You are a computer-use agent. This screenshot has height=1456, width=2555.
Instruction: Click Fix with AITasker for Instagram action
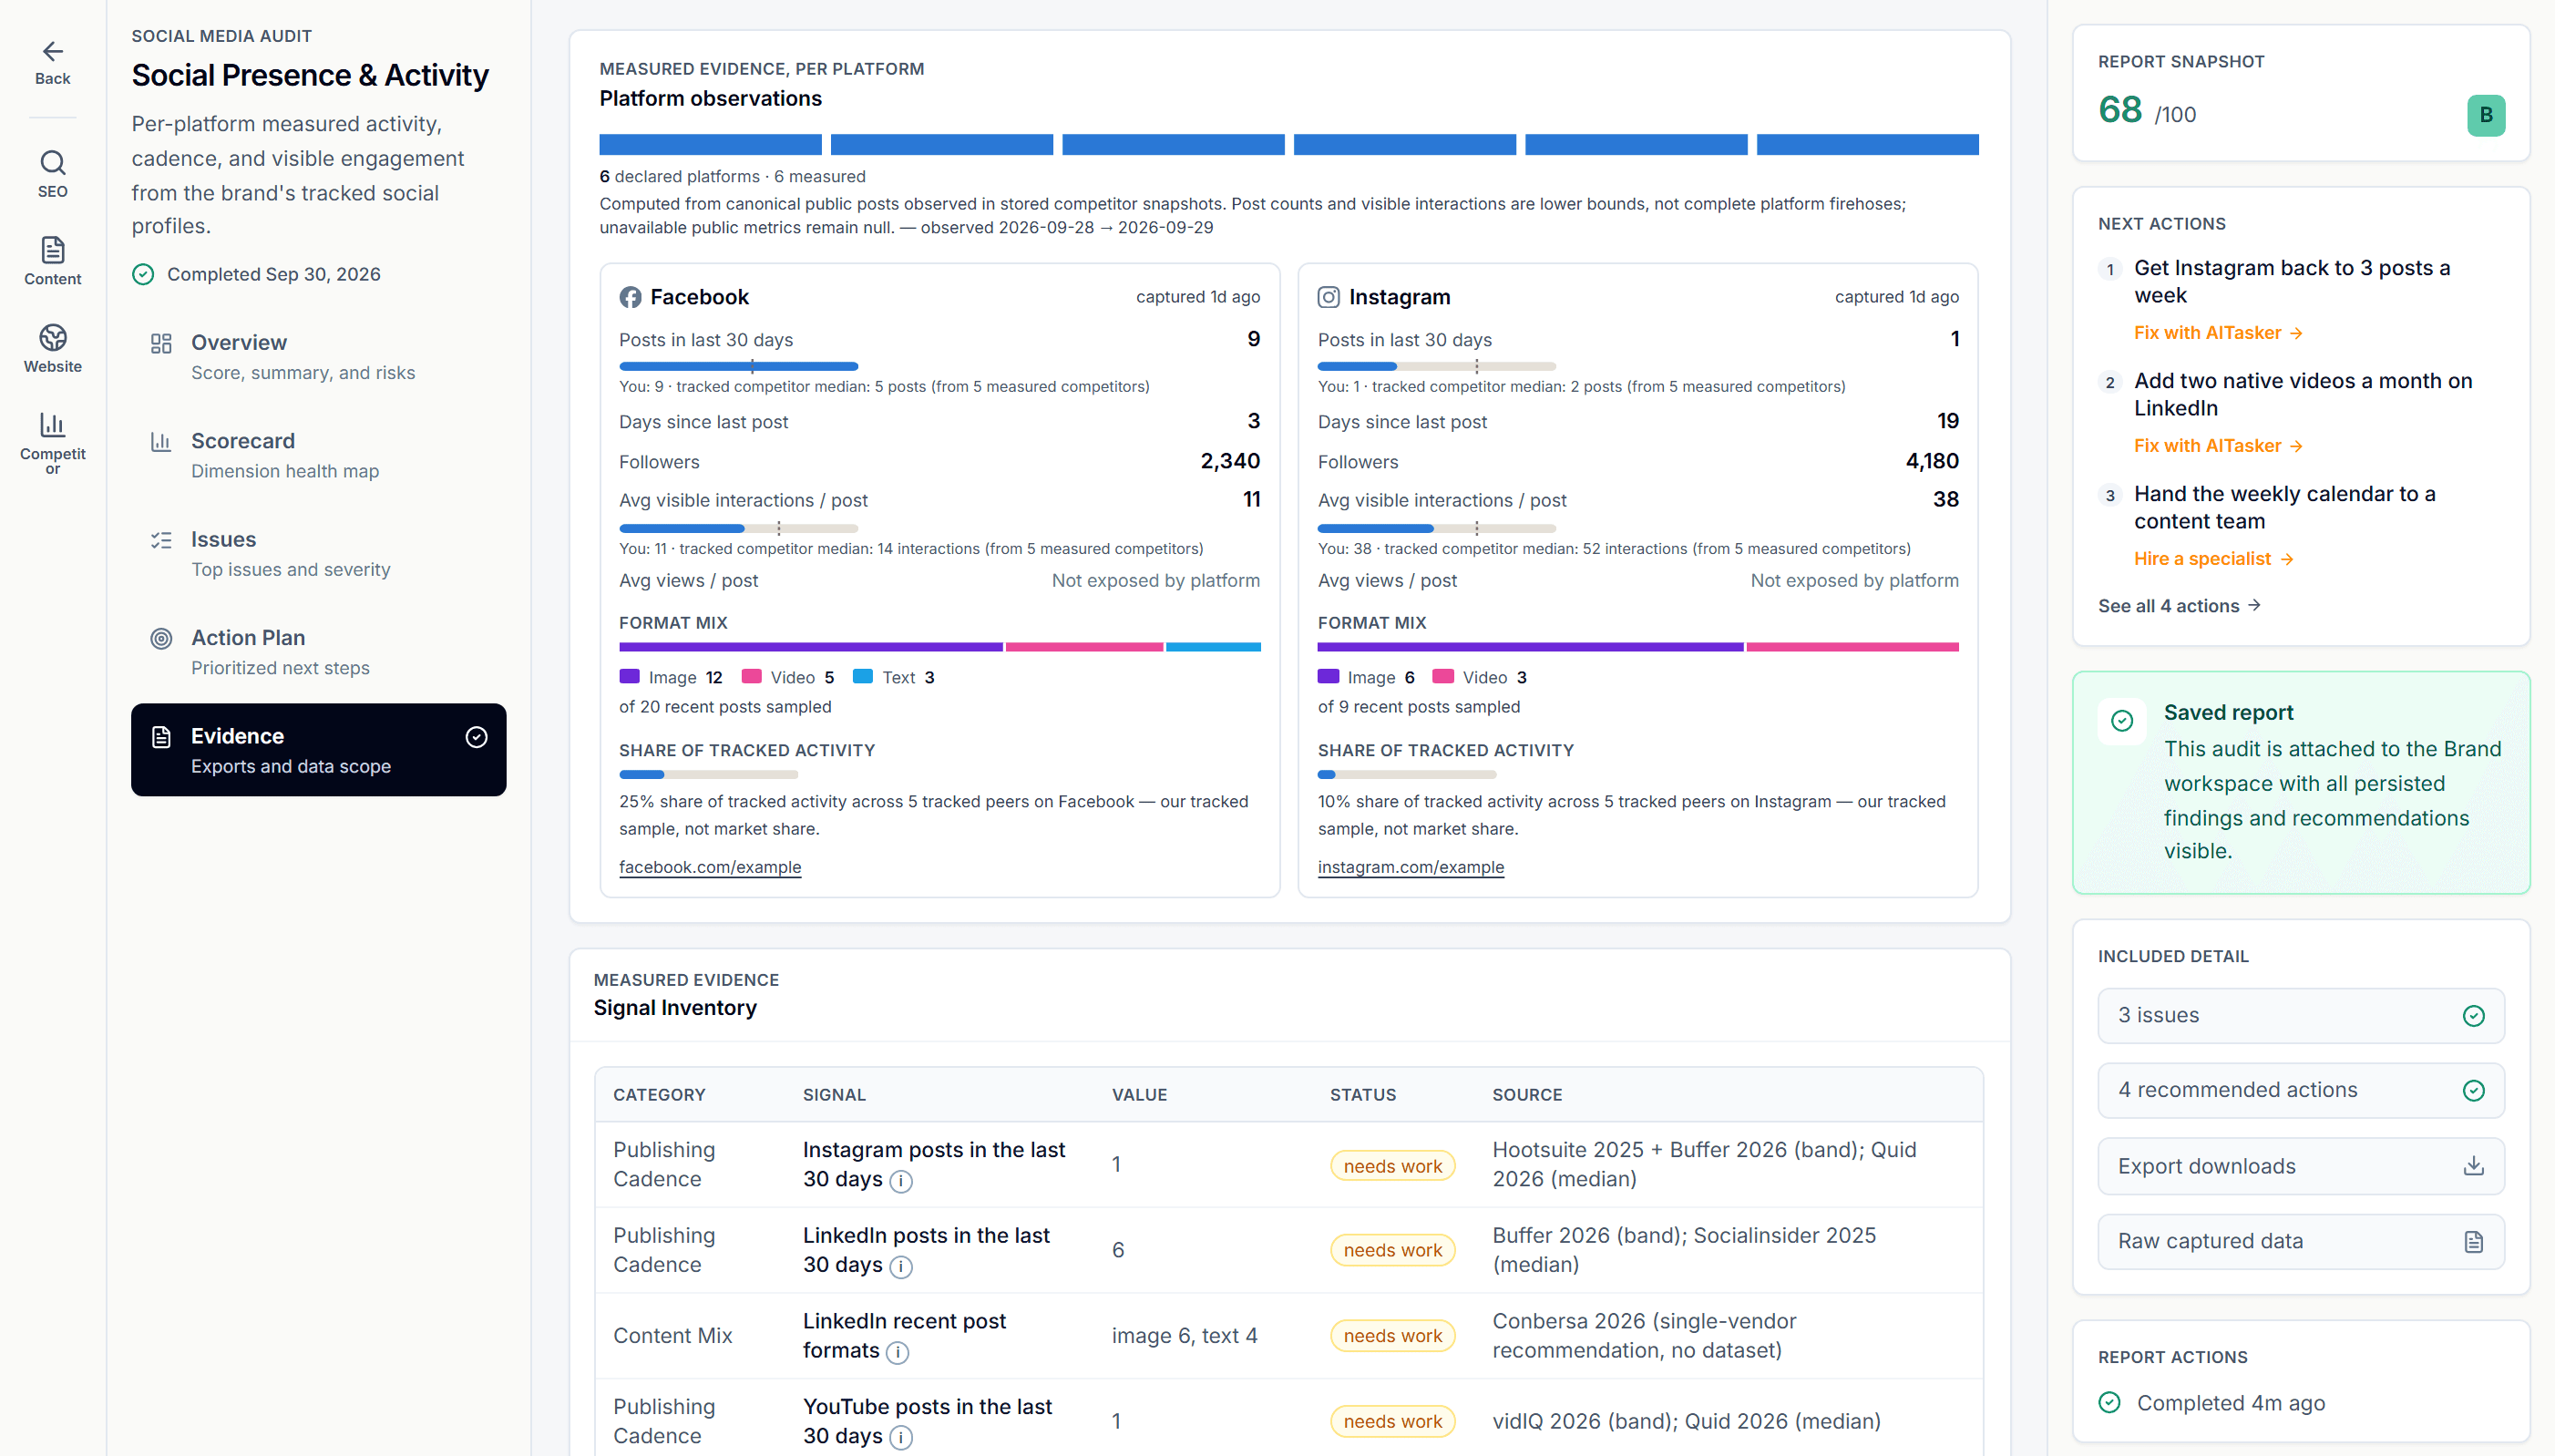[2218, 333]
